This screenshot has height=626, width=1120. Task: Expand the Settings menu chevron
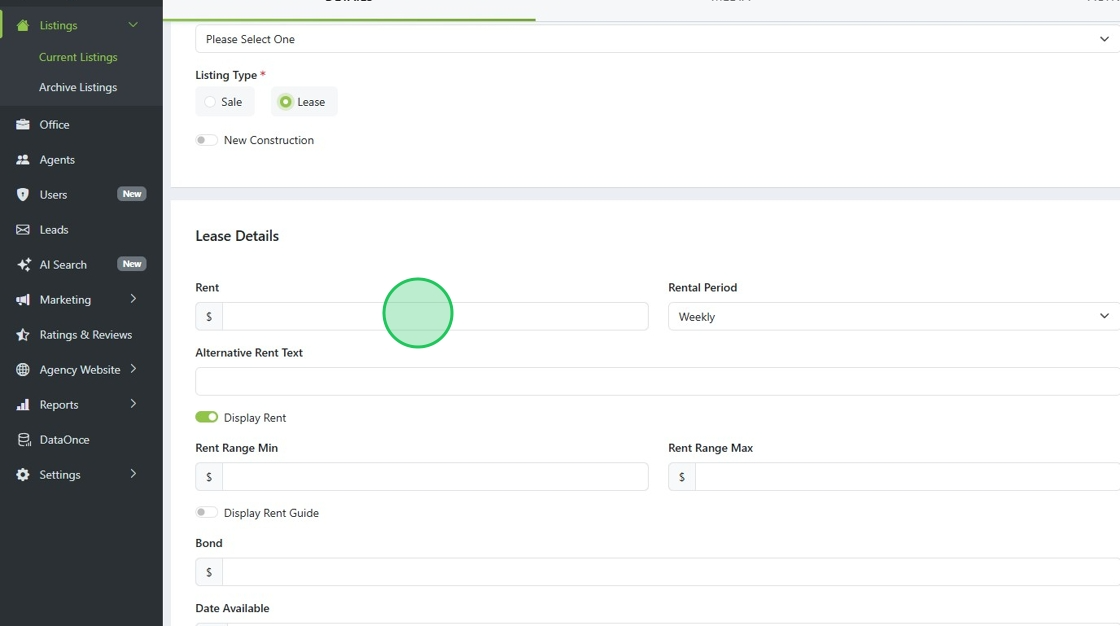[x=133, y=474]
